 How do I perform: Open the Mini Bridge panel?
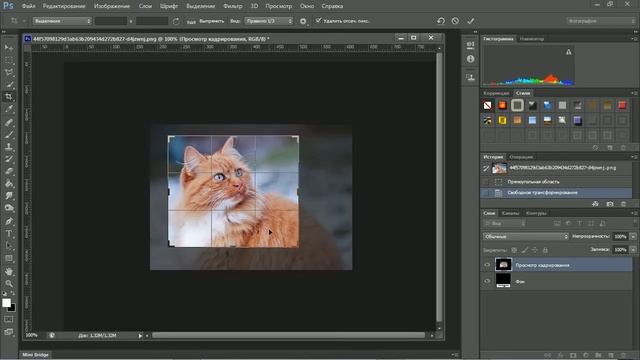(35, 355)
